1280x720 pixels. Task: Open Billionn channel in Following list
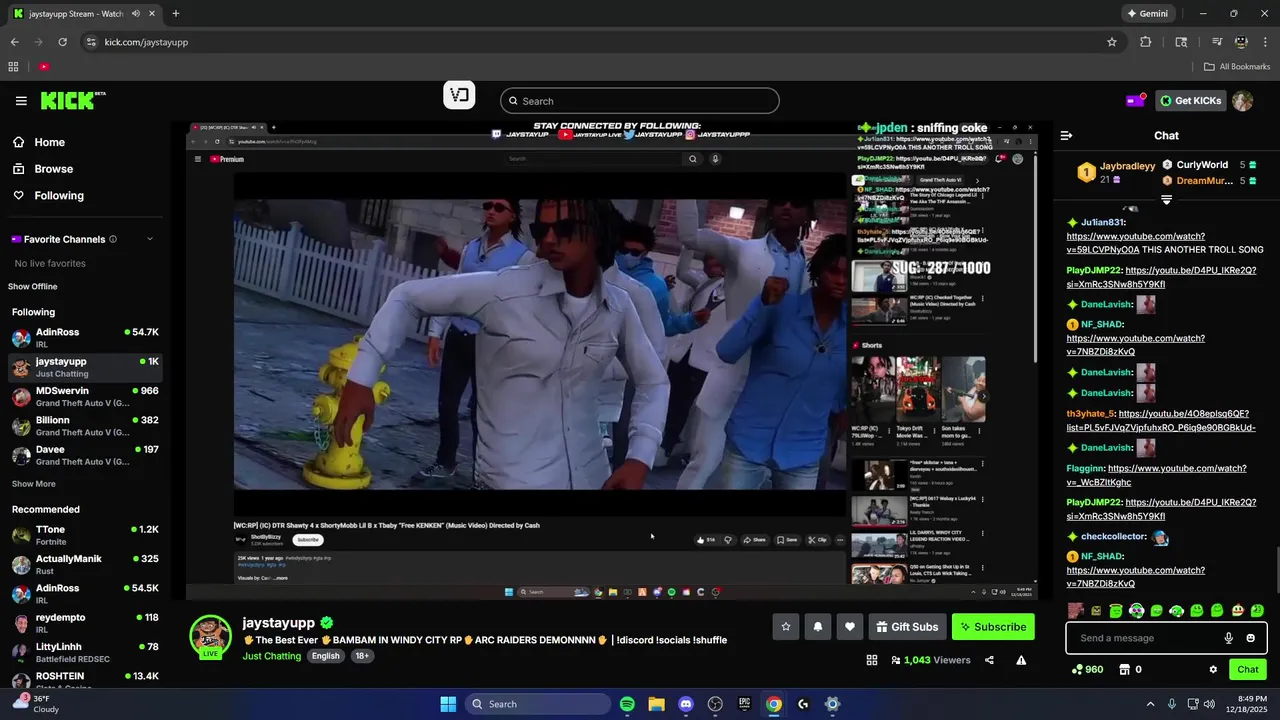pos(85,426)
